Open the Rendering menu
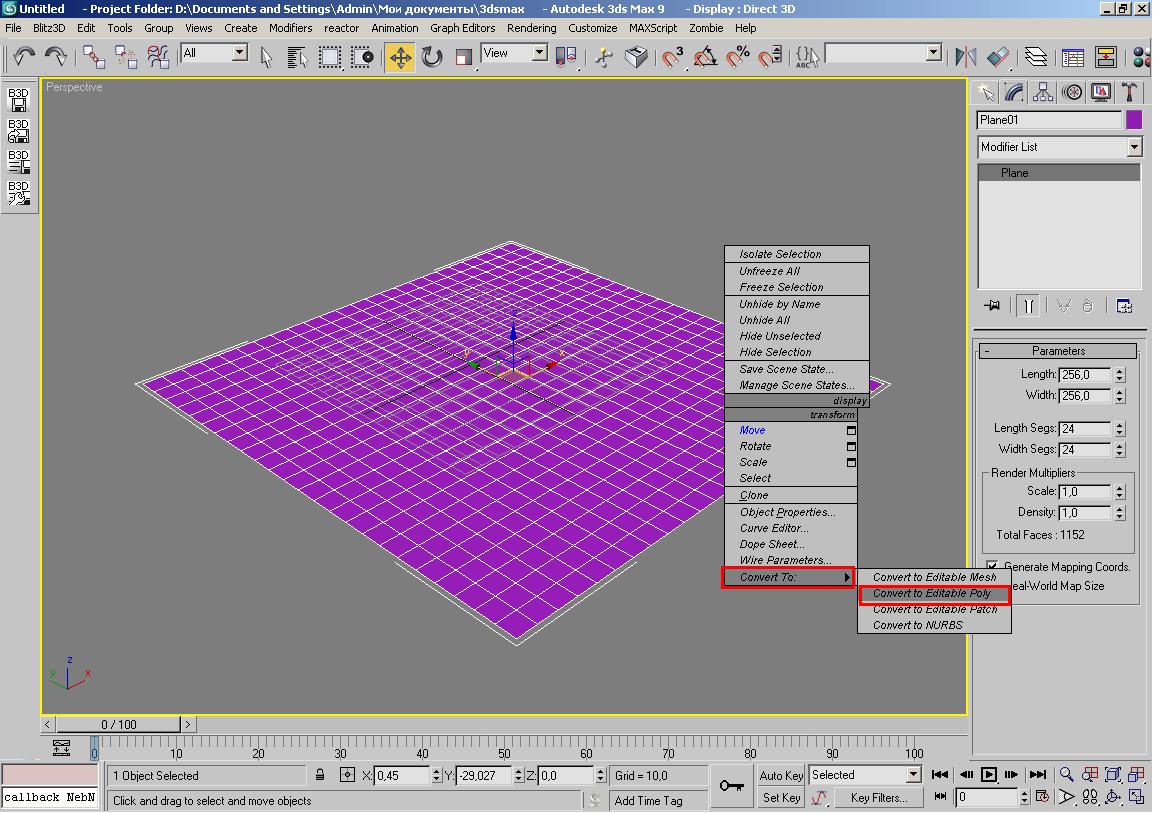 click(531, 28)
